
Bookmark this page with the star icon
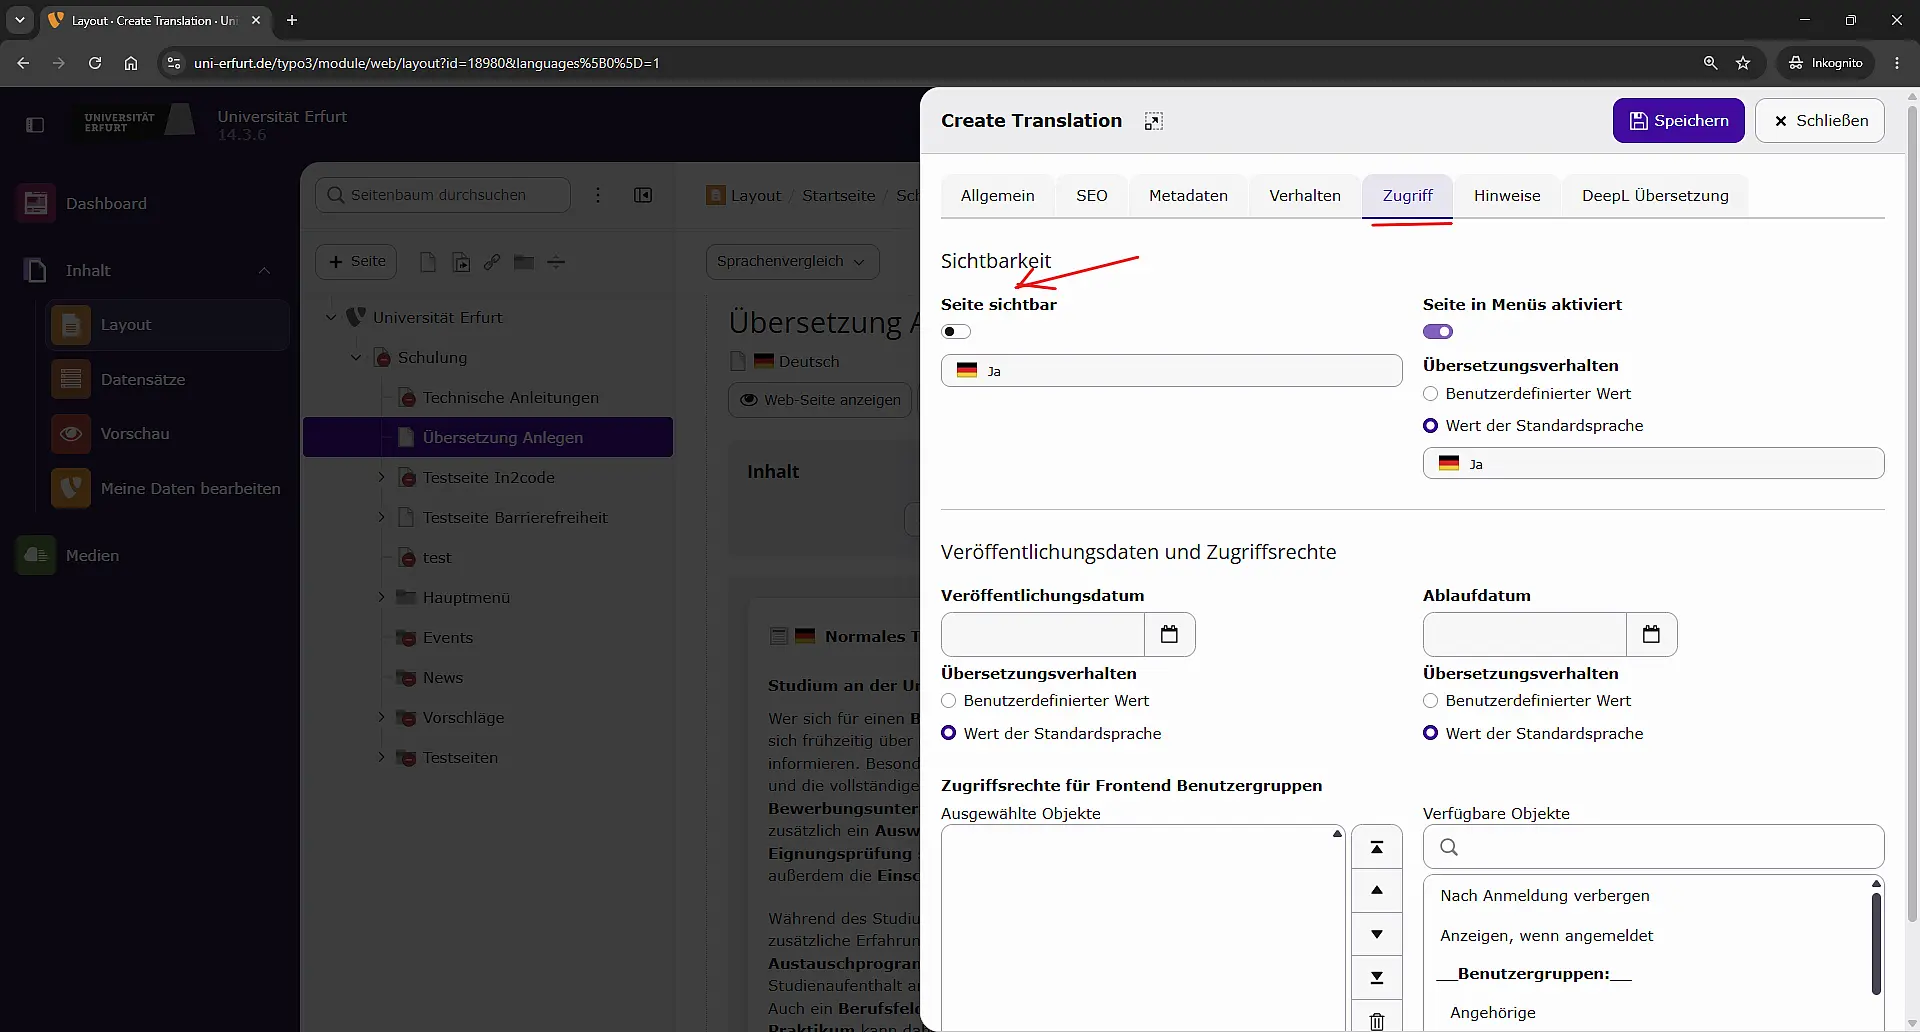click(1743, 62)
